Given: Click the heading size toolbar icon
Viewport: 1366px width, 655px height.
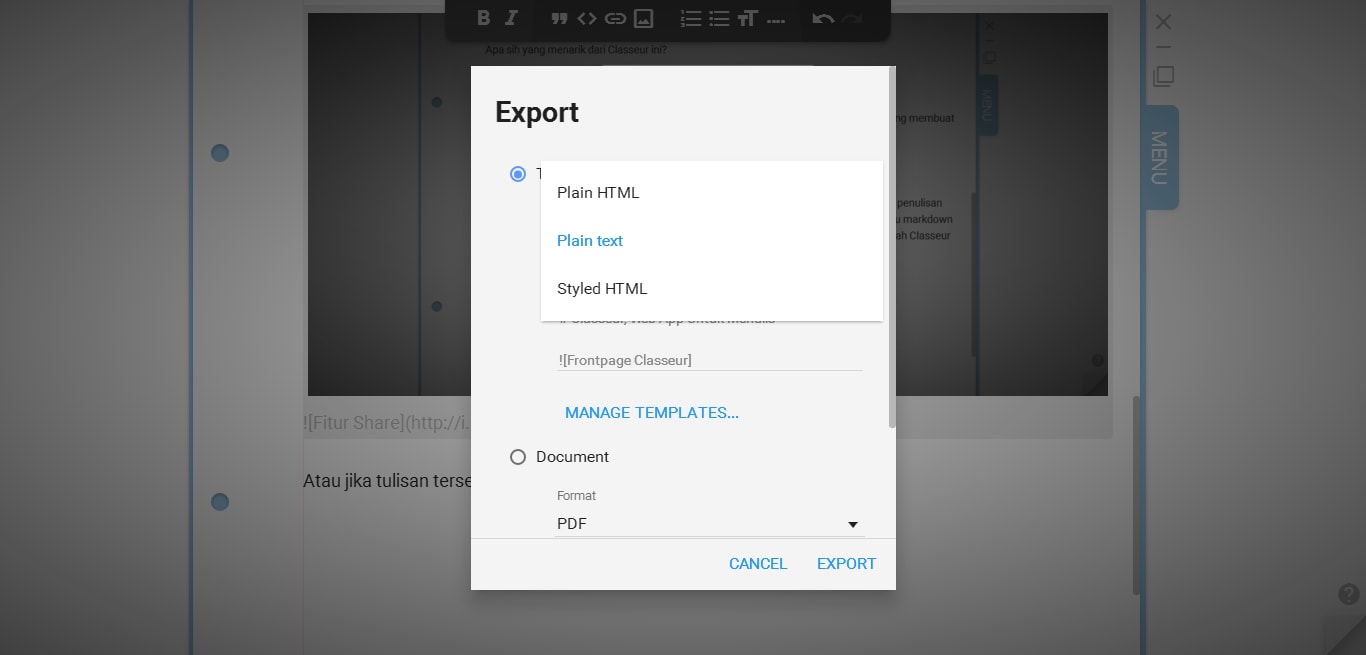Looking at the screenshot, I should click(x=747, y=18).
